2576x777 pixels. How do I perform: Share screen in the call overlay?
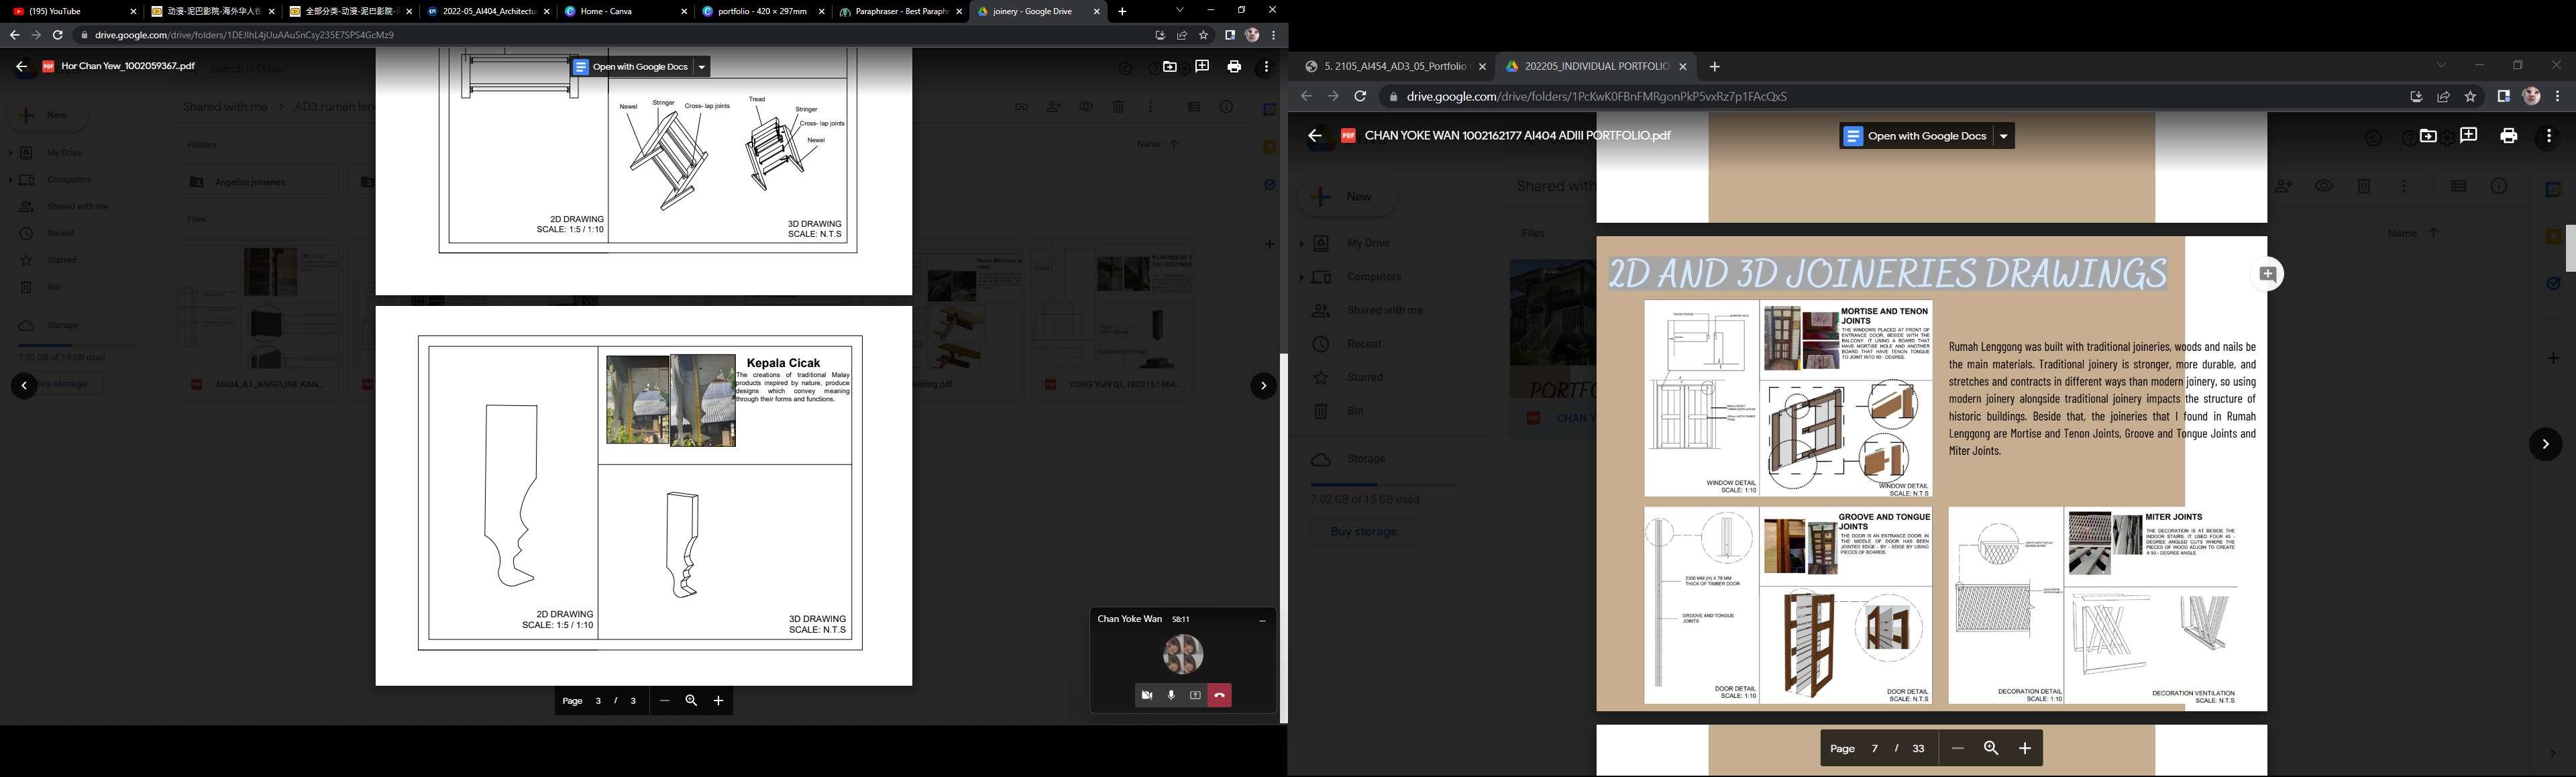(1195, 695)
